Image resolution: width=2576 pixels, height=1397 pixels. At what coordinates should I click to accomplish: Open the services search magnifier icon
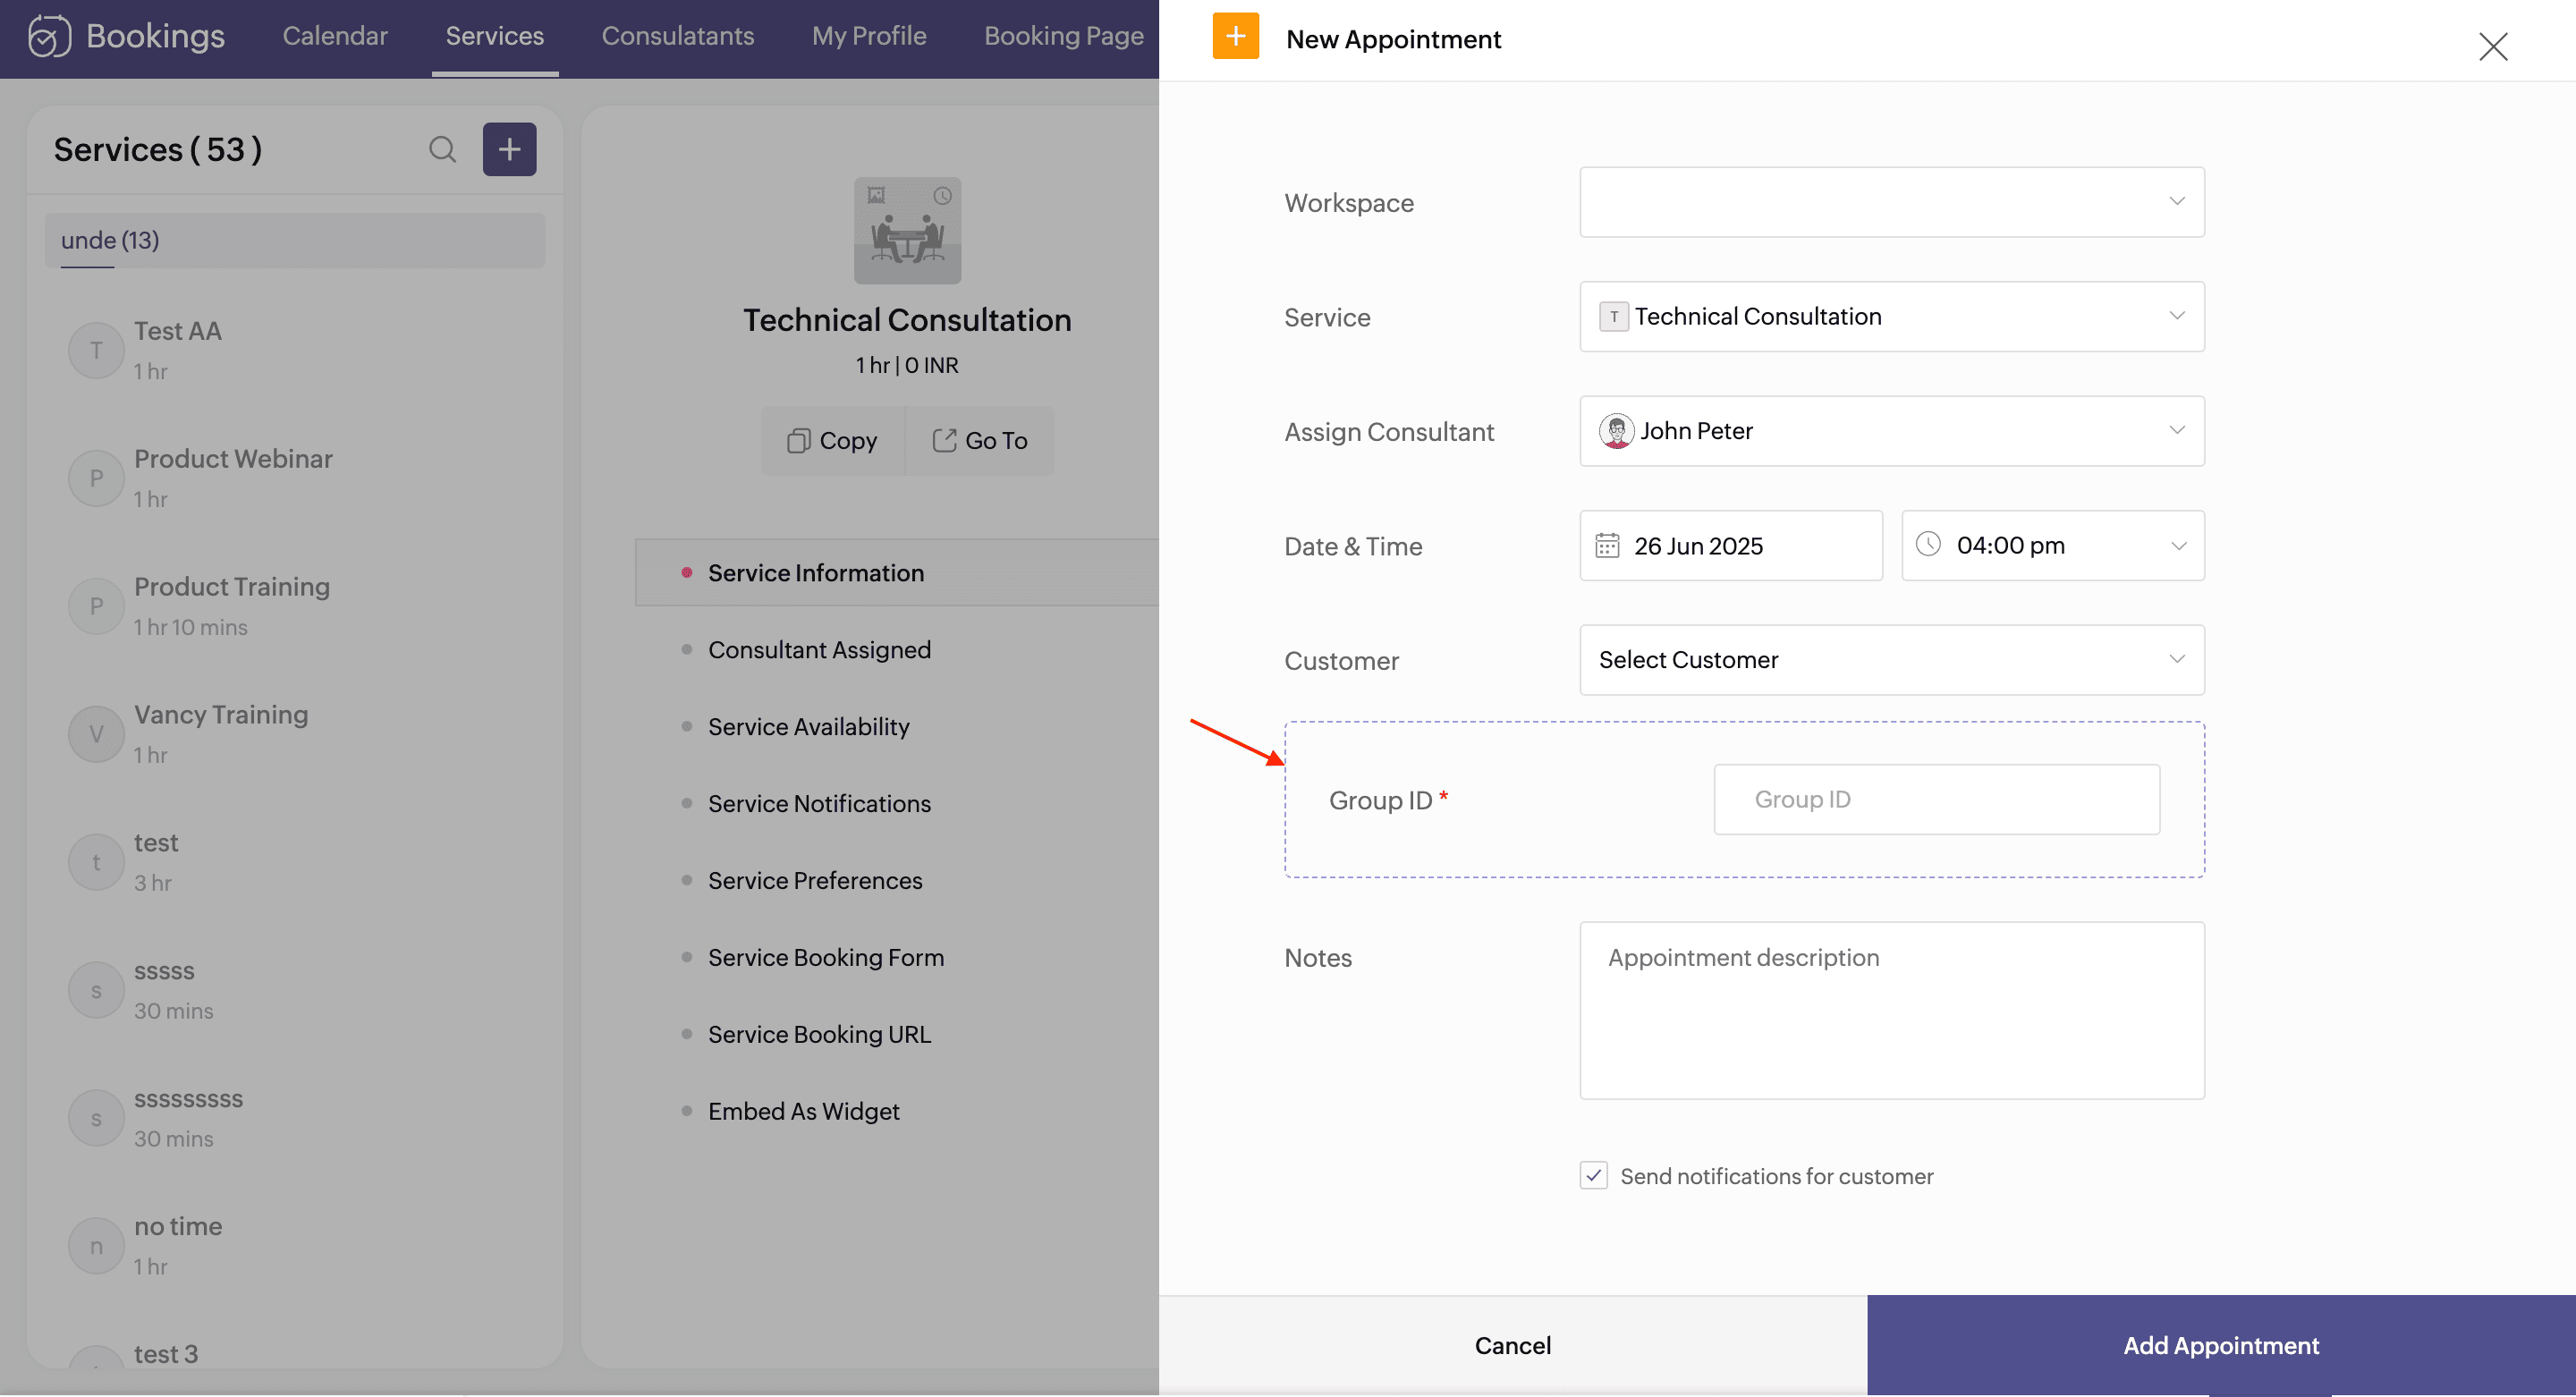pyautogui.click(x=442, y=149)
